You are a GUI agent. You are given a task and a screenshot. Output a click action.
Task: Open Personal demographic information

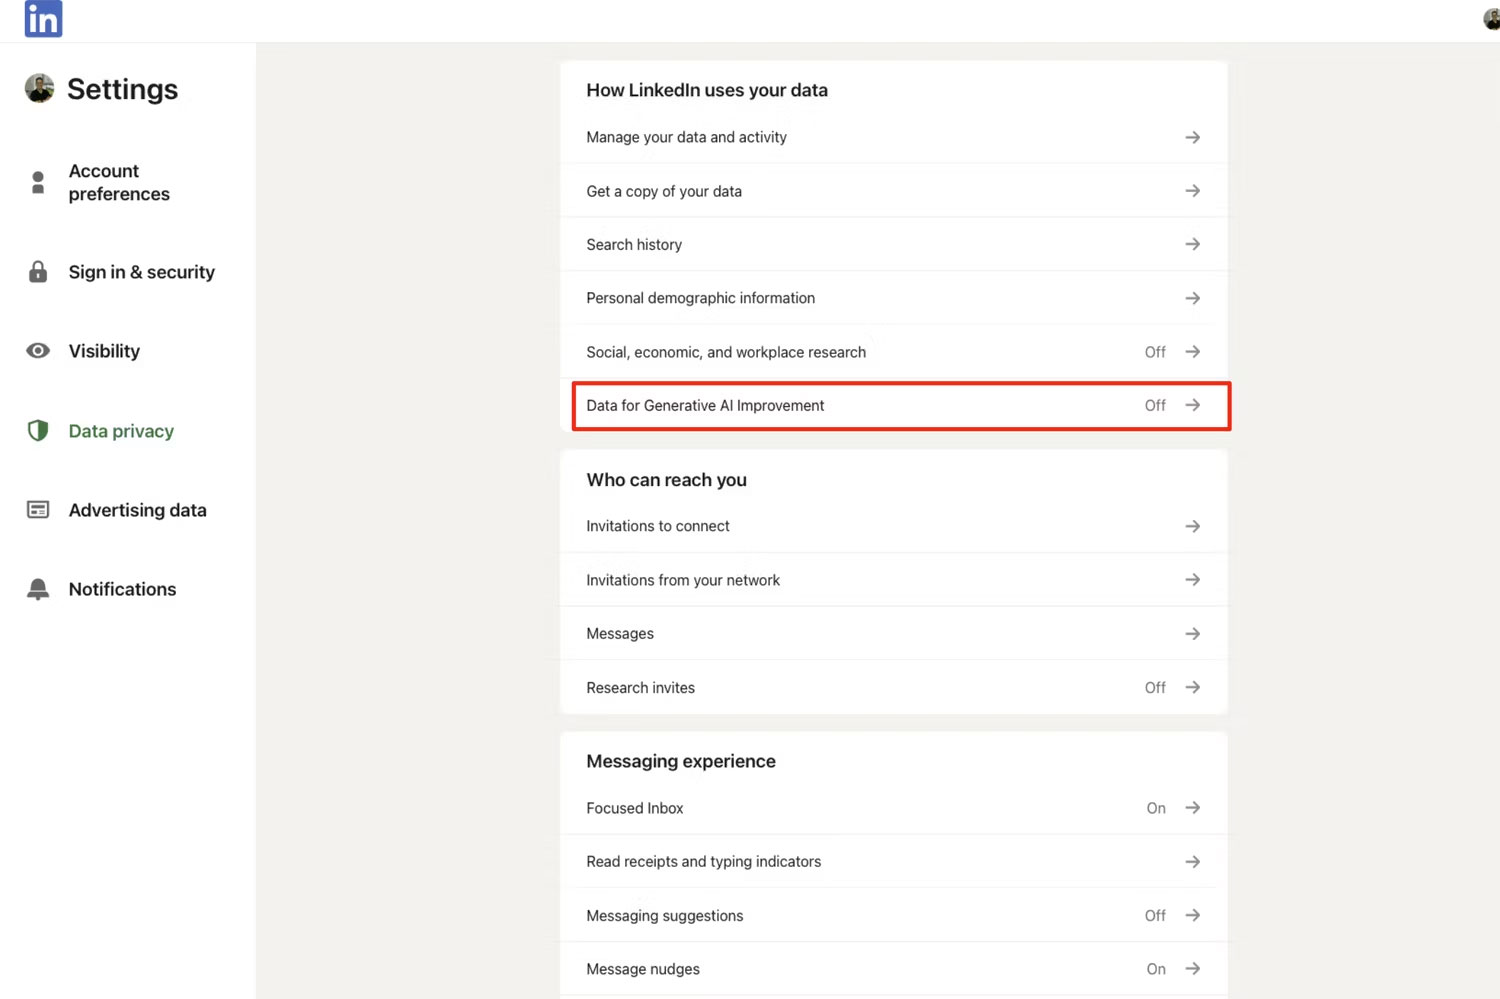[x=893, y=298]
